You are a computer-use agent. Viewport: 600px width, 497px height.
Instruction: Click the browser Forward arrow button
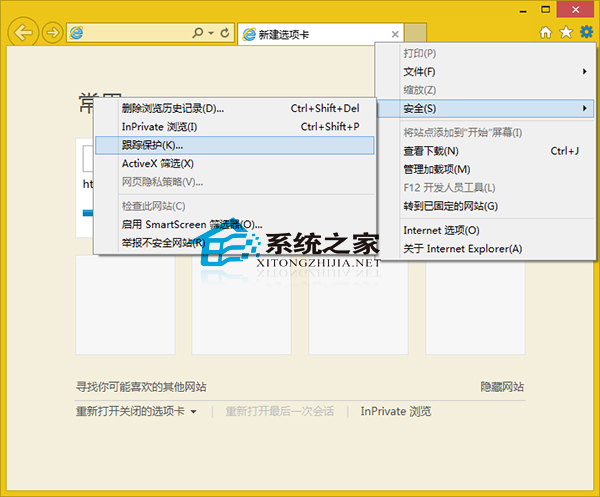point(52,33)
